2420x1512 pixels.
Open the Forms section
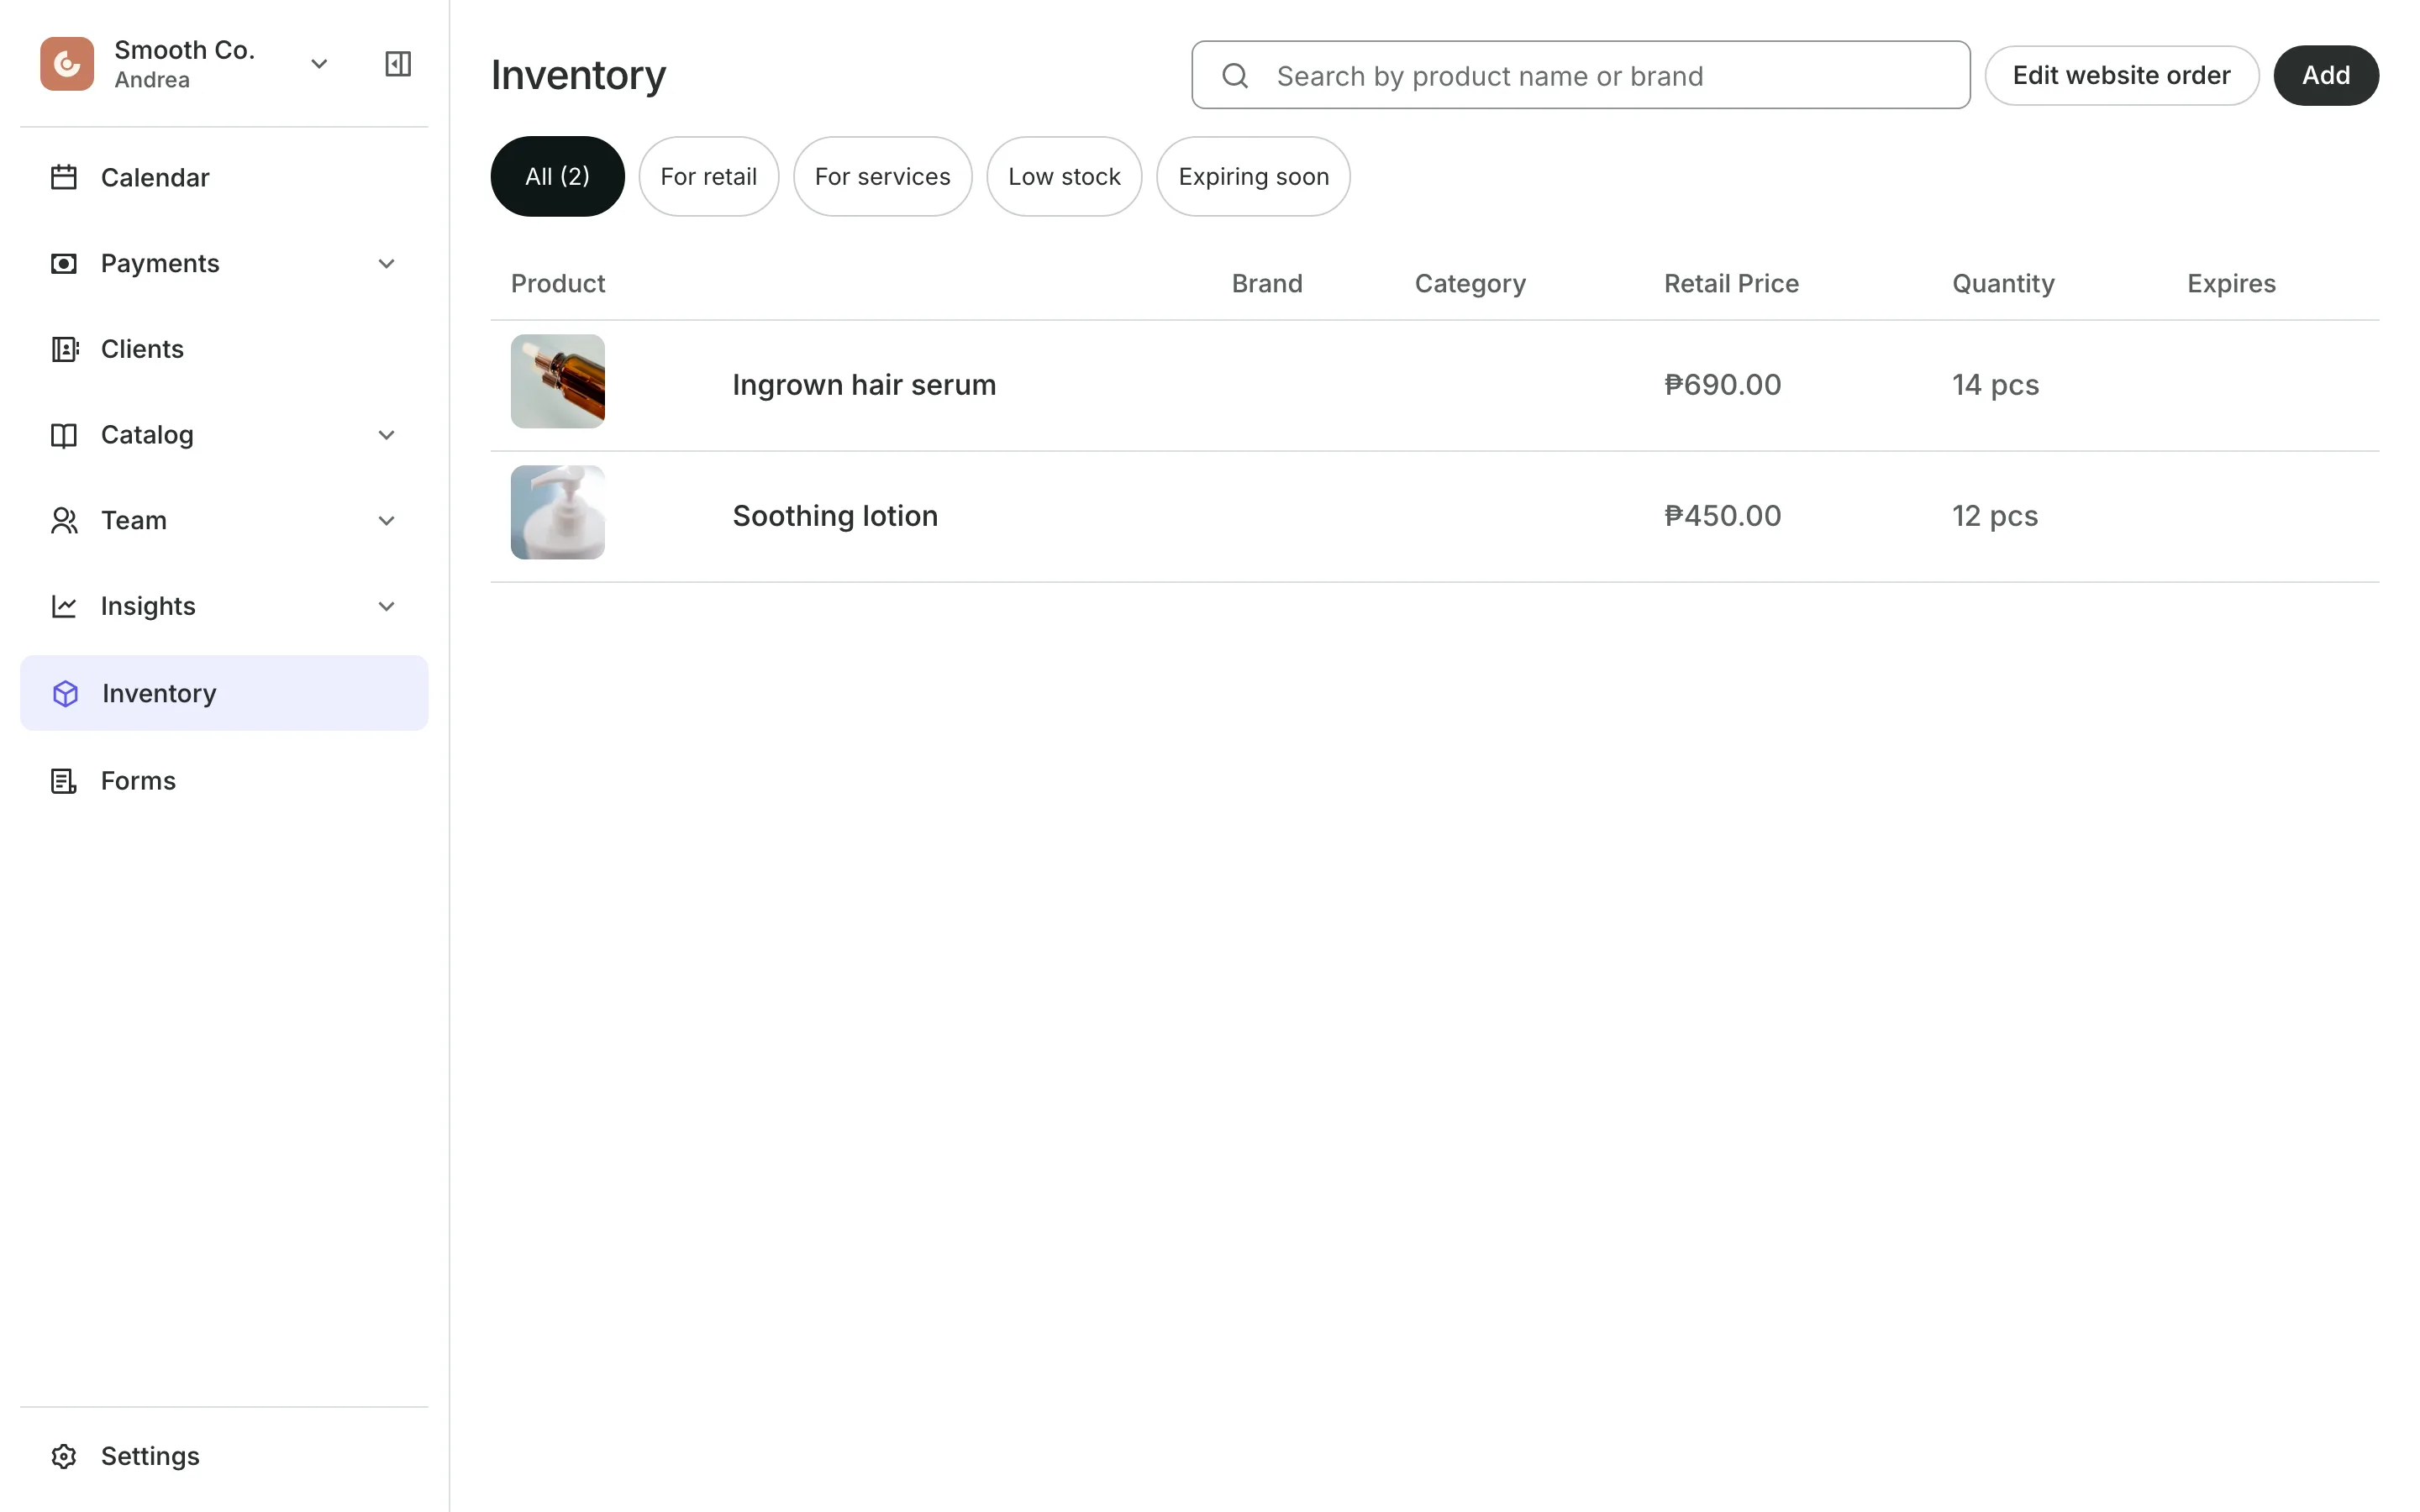[x=224, y=781]
